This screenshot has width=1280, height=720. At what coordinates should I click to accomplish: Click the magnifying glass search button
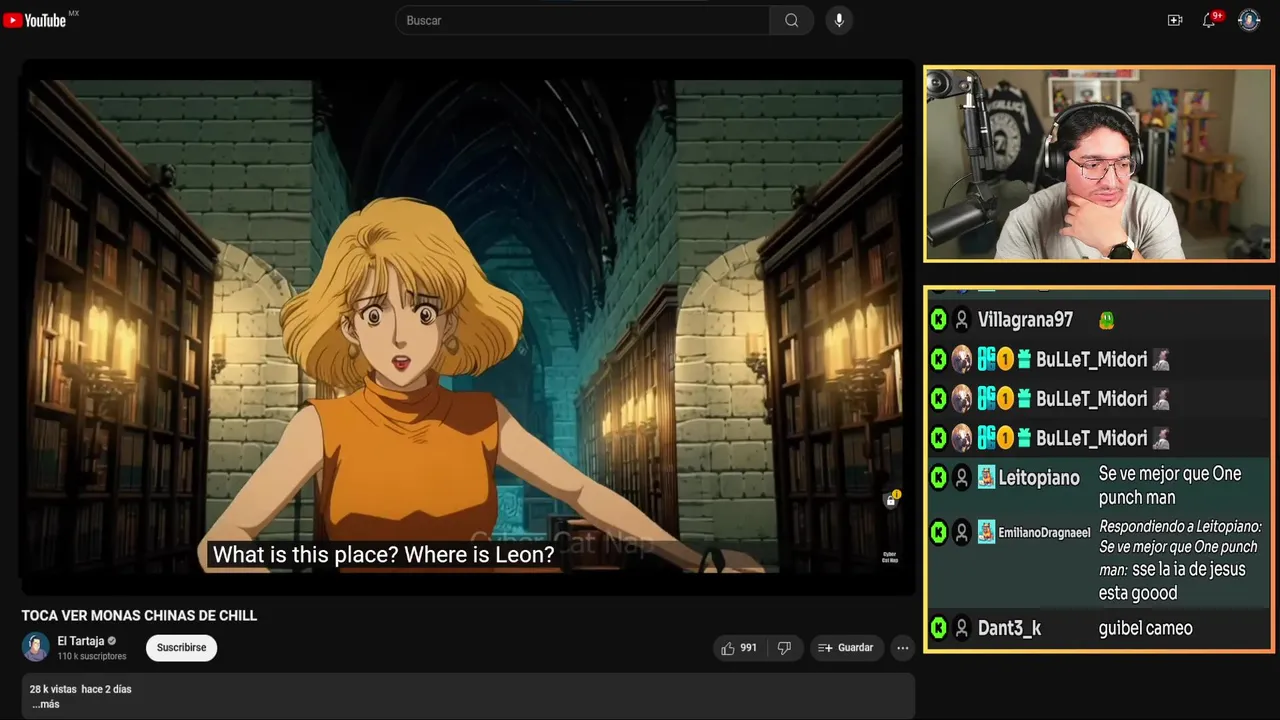791,20
